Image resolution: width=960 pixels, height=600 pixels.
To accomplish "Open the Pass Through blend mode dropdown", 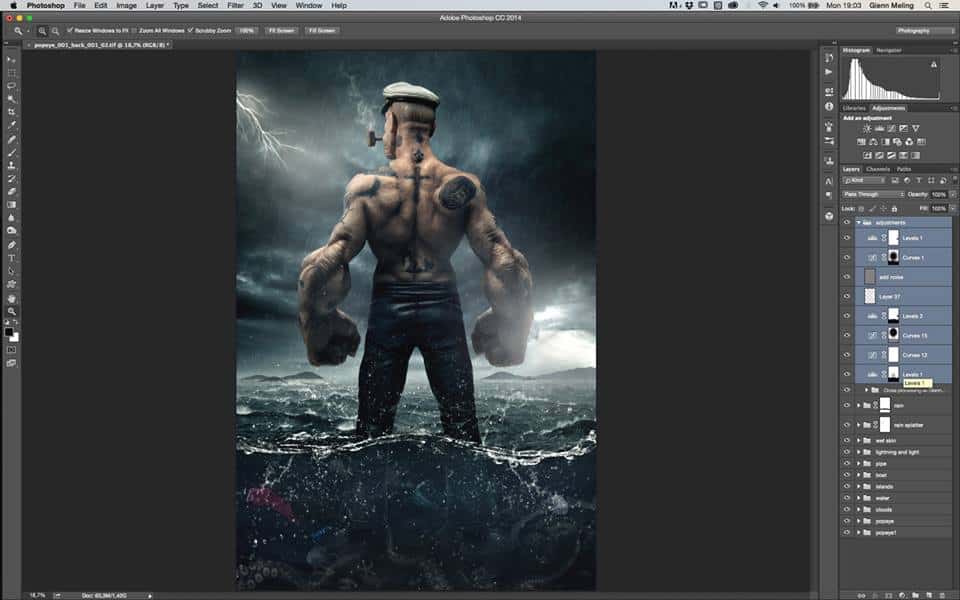I will coord(873,194).
